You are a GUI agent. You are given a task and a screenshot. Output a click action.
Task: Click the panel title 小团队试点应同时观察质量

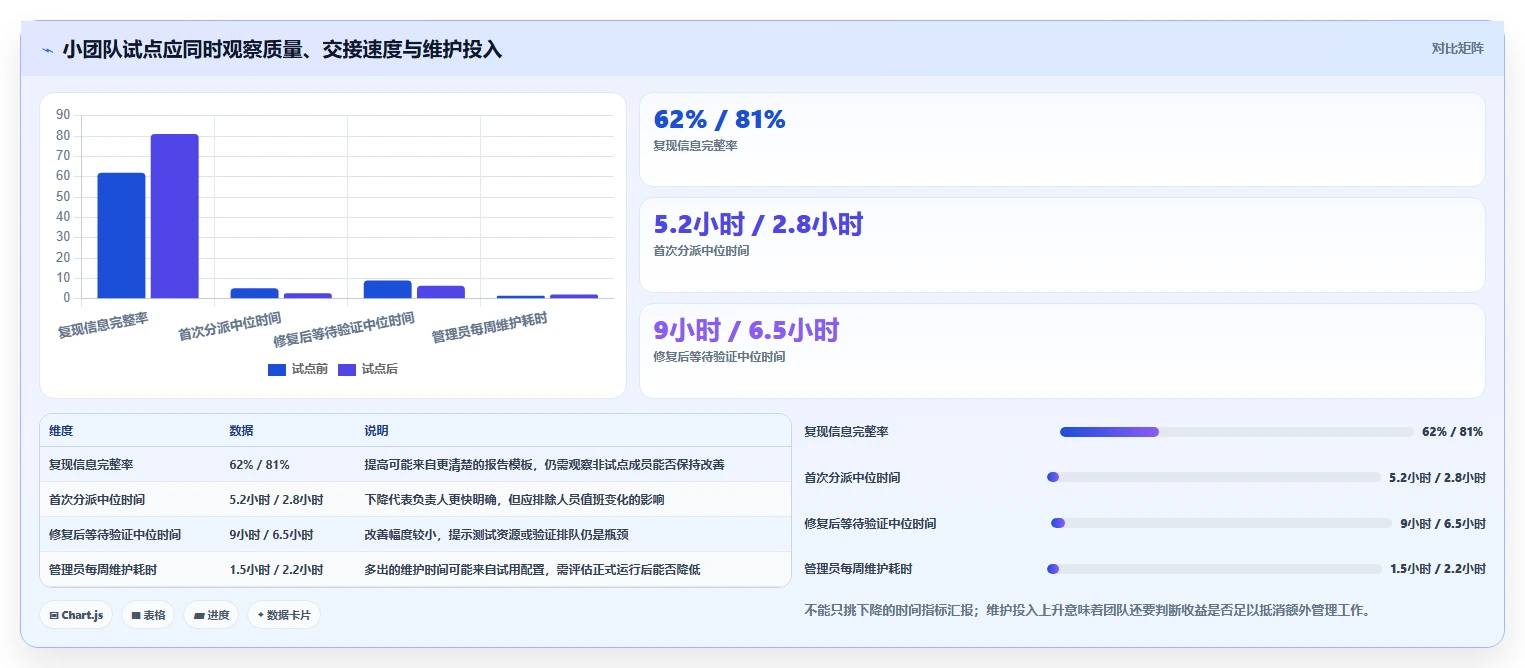click(282, 49)
